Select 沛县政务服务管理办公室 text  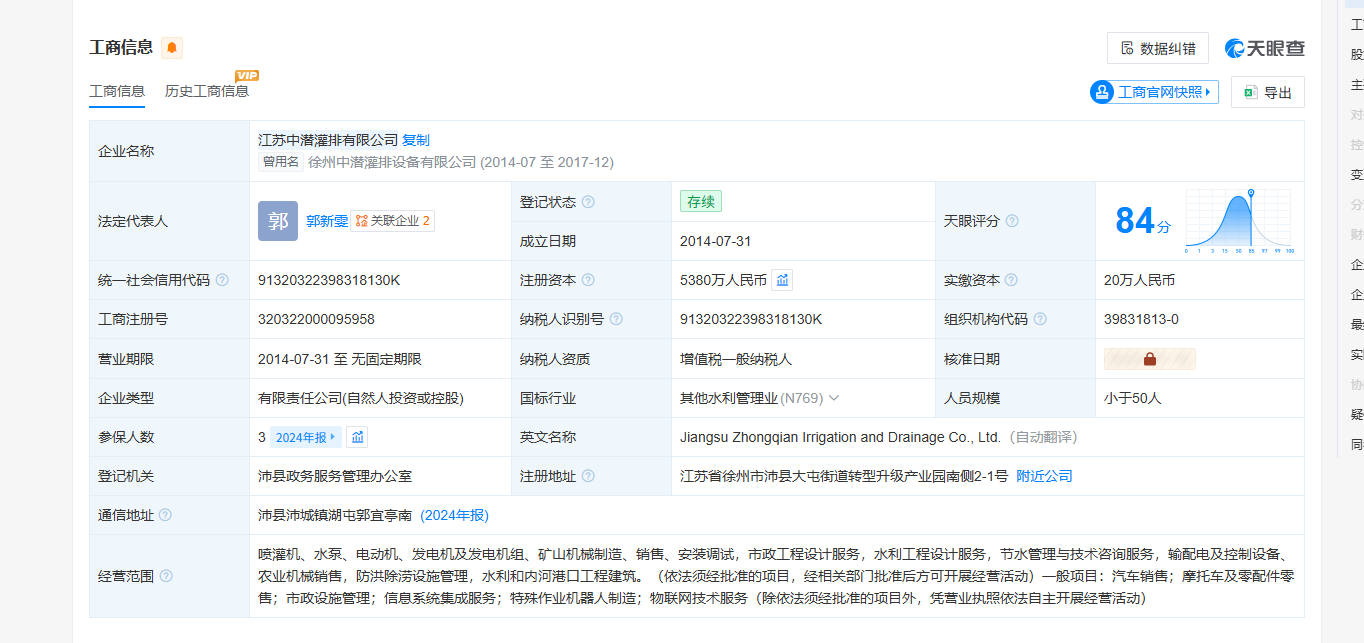(x=335, y=476)
